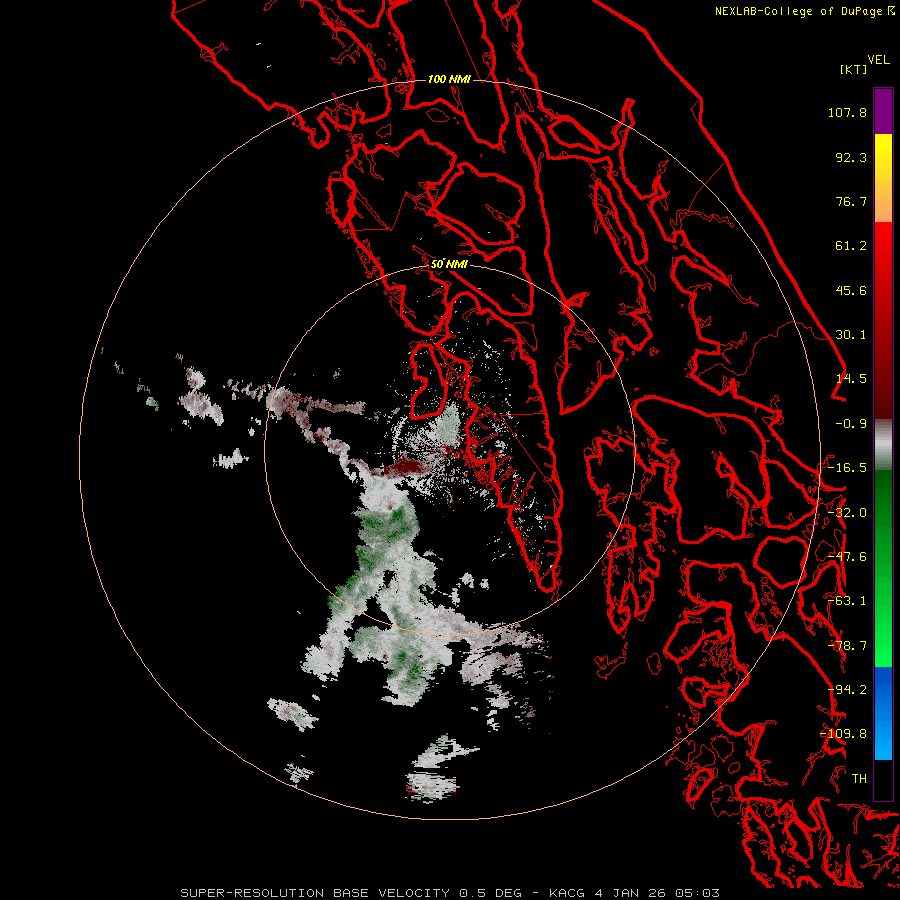Click the purple segment of the velocity color bar

[883, 111]
